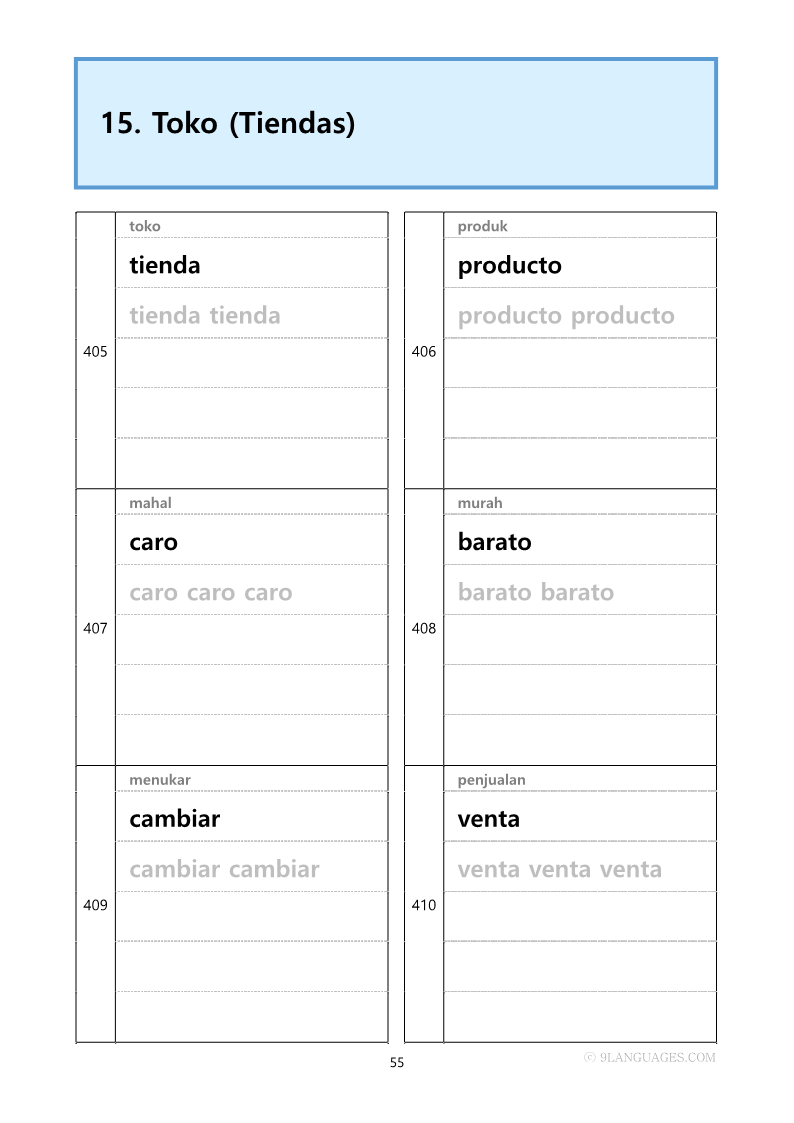This screenshot has height=1123, width=794.
Task: Click page number 55 at the bottom
Action: 397,1063
